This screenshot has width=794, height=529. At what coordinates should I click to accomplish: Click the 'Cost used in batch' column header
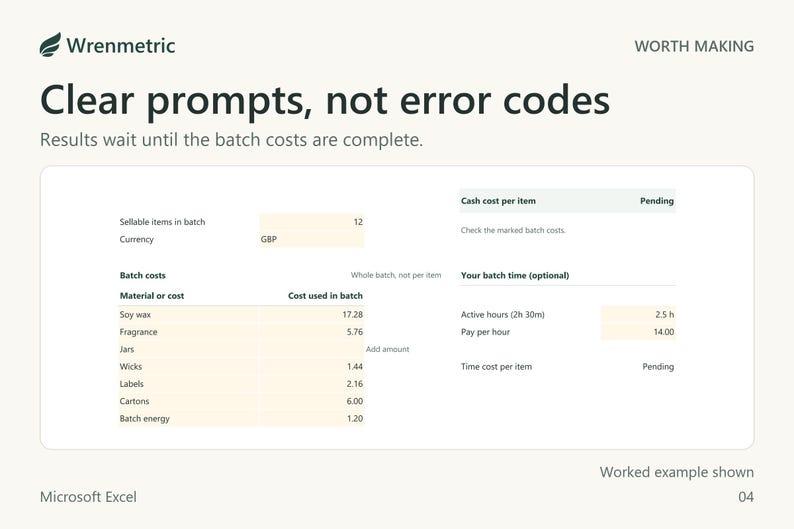coord(325,296)
